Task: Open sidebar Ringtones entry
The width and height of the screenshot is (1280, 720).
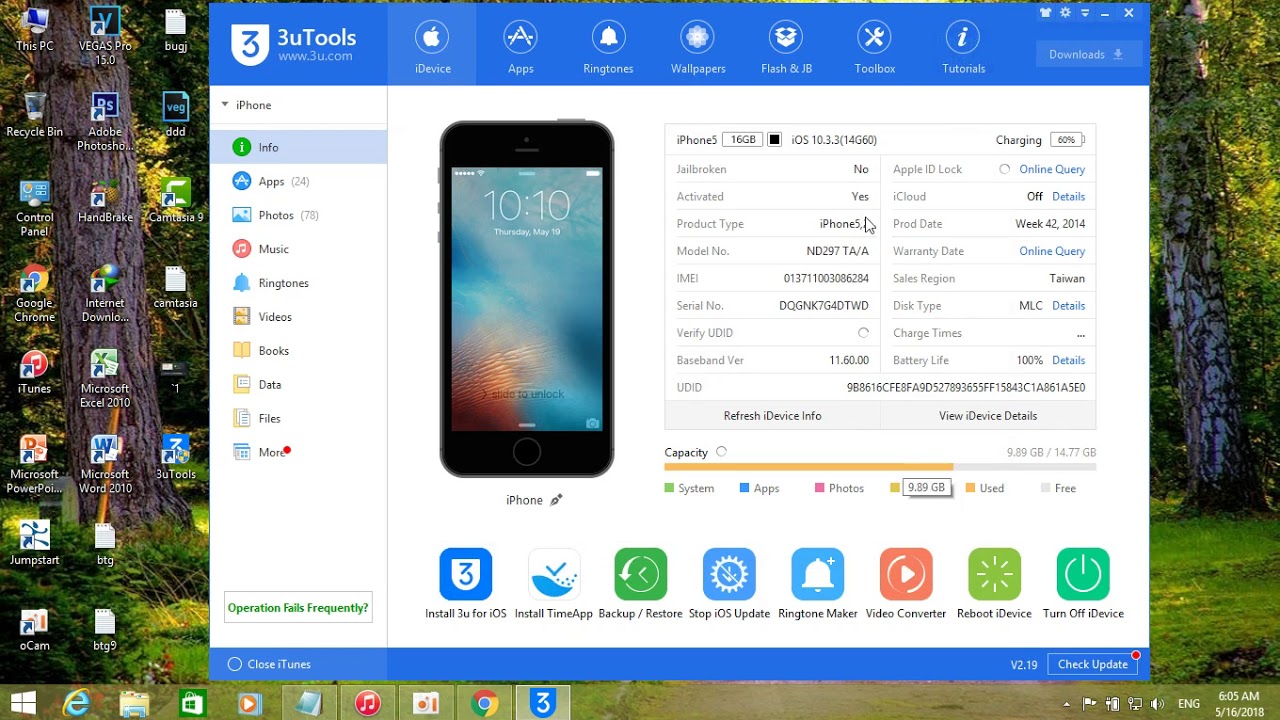Action: (298, 283)
